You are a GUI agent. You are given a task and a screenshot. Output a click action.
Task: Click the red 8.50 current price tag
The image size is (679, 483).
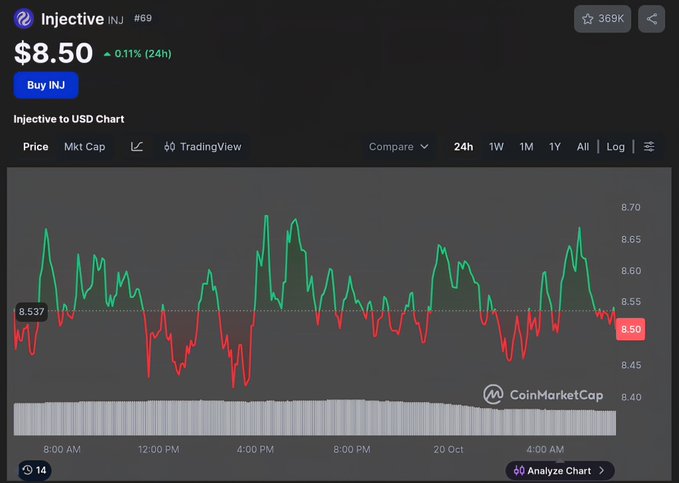tap(630, 329)
